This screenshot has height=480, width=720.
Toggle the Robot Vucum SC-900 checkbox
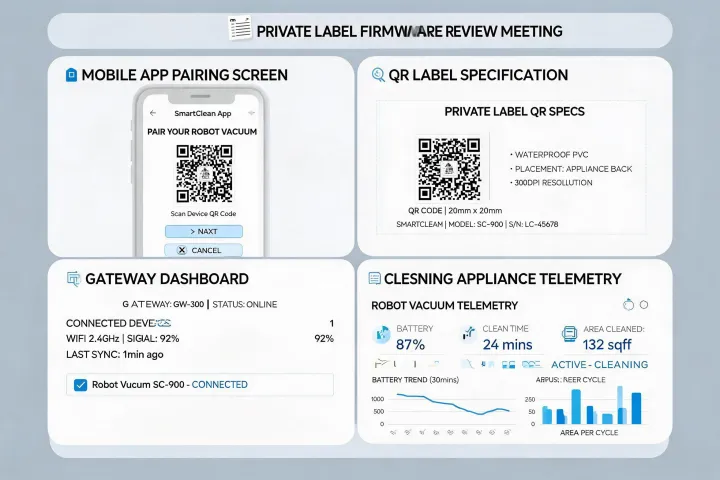pos(80,385)
